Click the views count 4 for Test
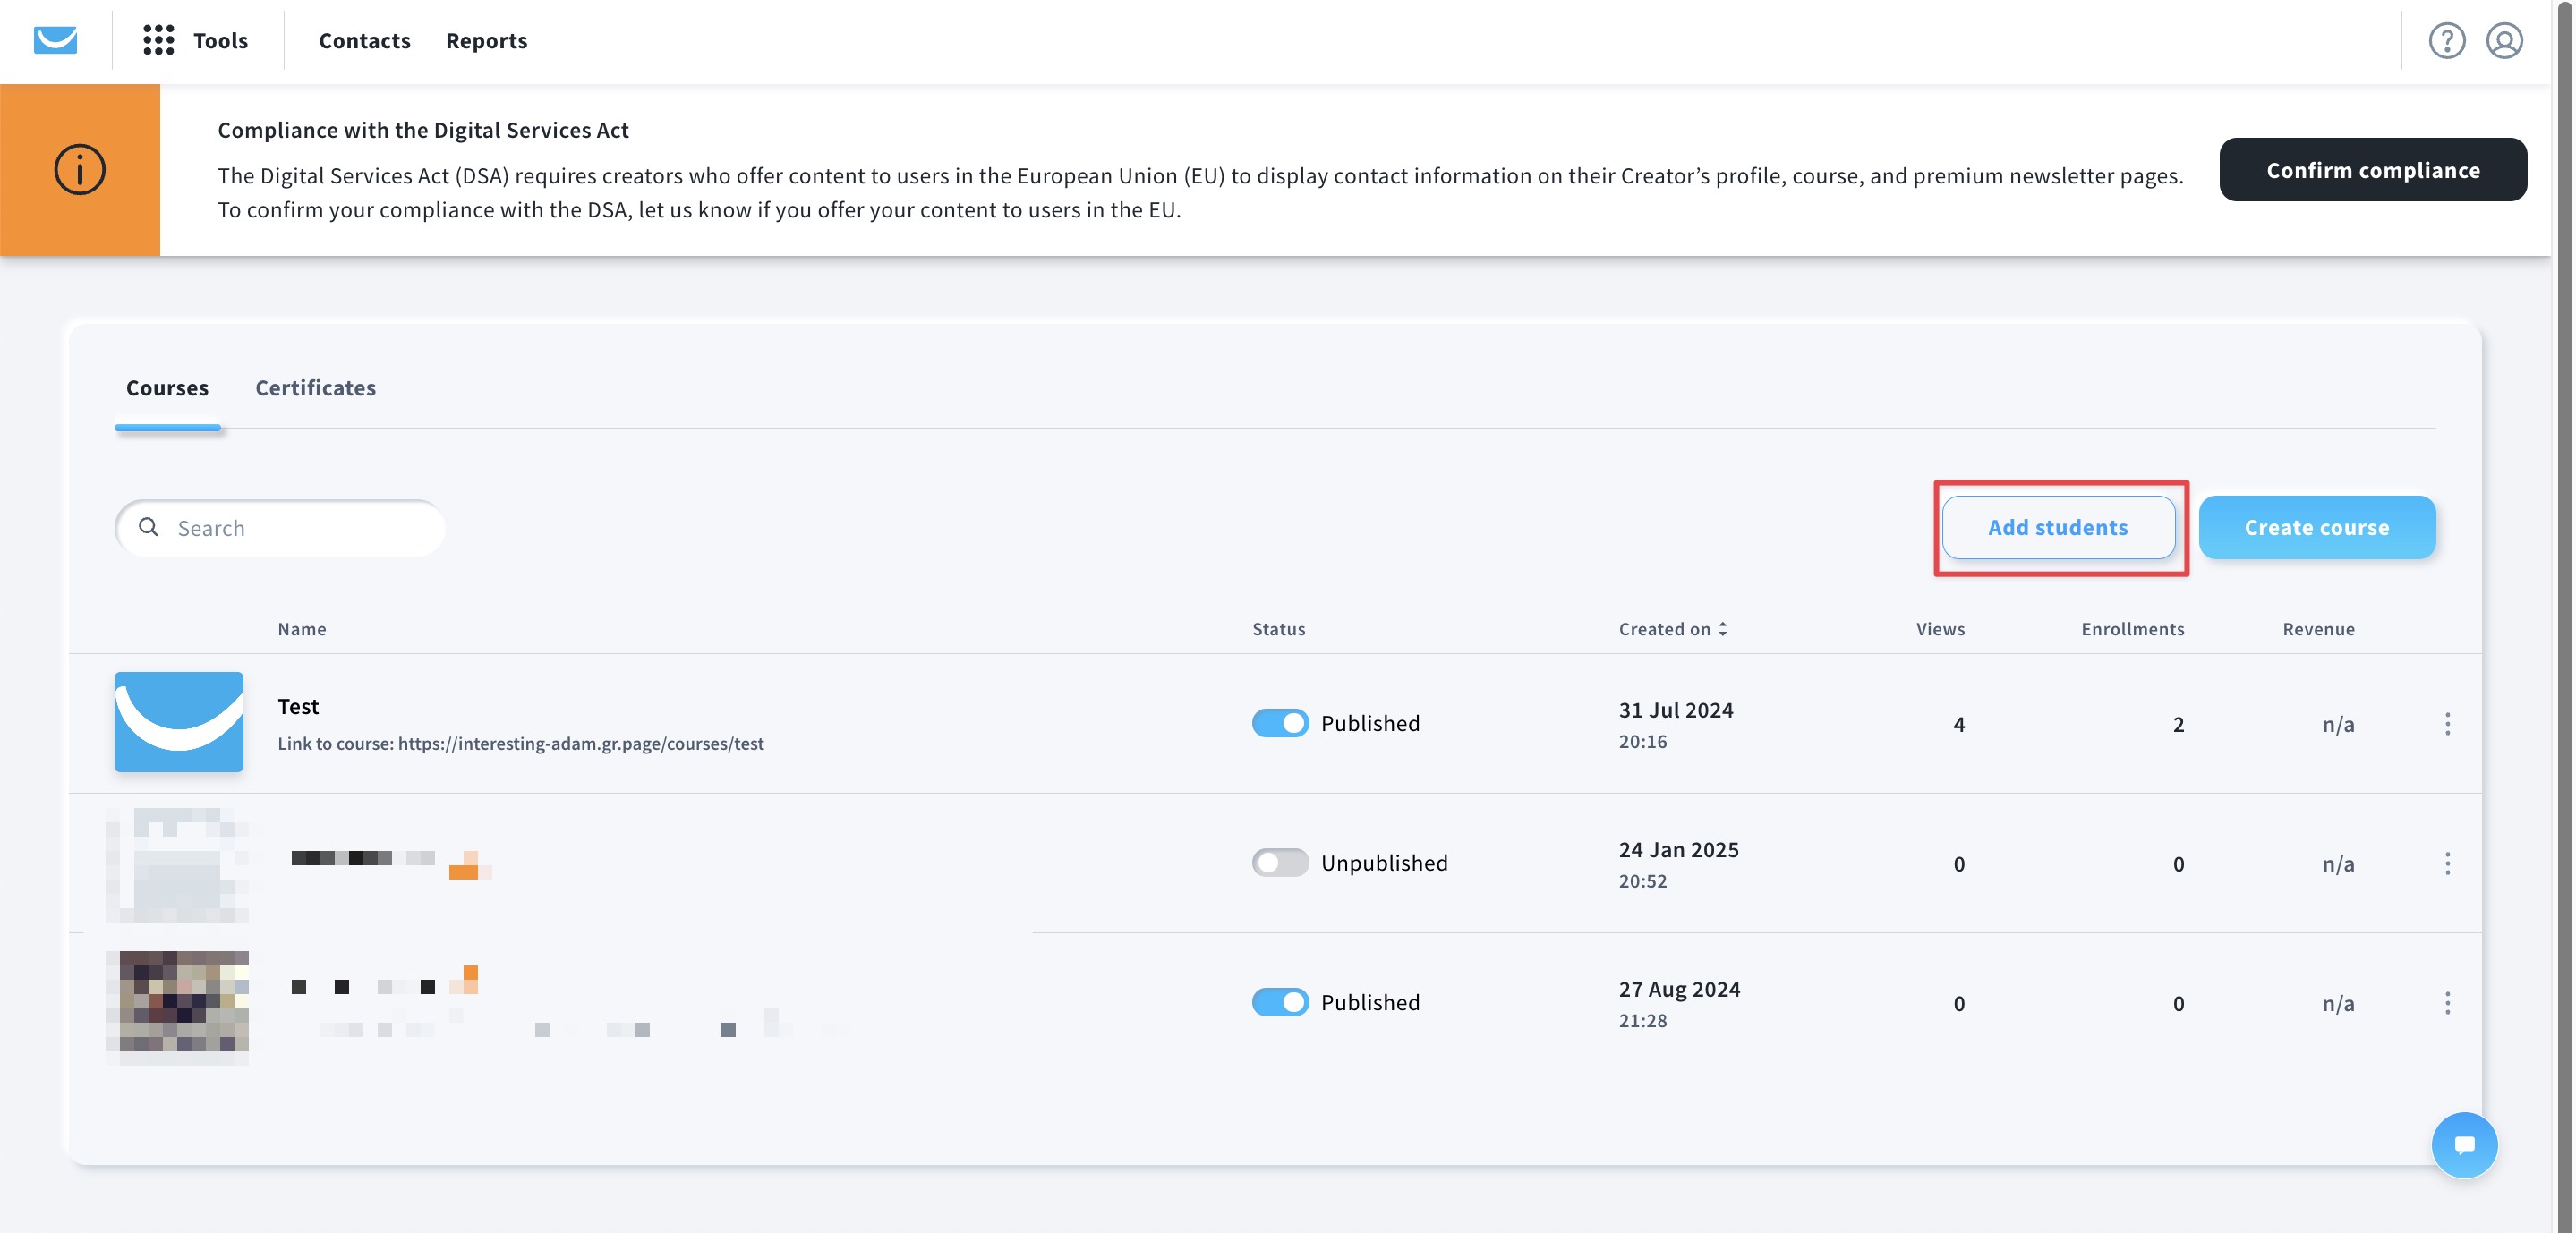This screenshot has width=2576, height=1233. tap(1958, 724)
